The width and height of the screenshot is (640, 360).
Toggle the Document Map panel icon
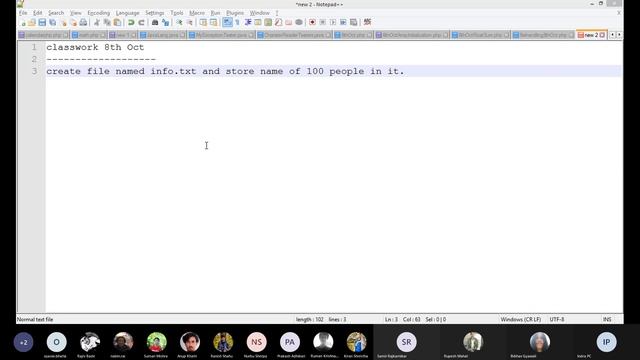[268, 22]
